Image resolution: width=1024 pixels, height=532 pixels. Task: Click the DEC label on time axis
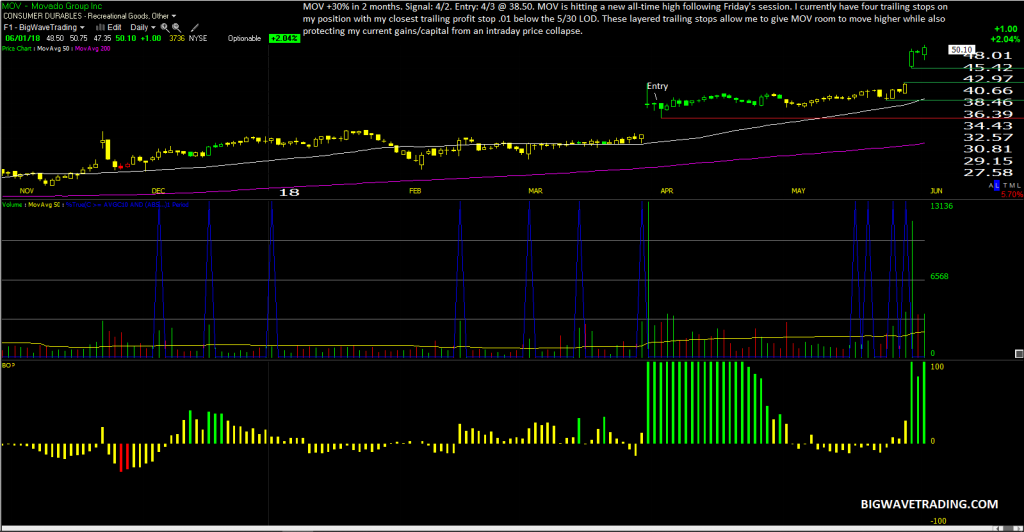tap(158, 191)
